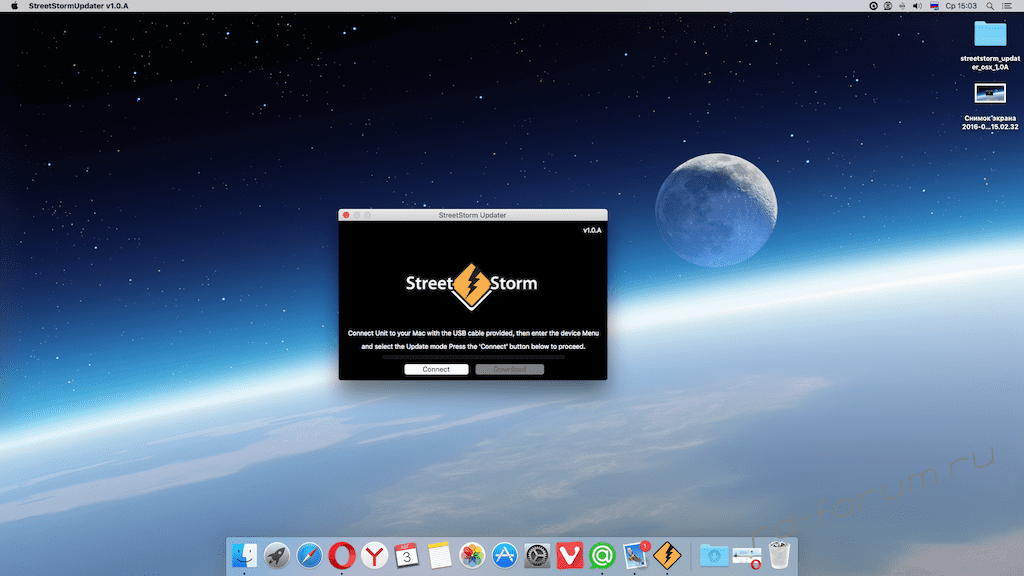
Task: Open Launchpad from the Dock
Action: tap(277, 556)
